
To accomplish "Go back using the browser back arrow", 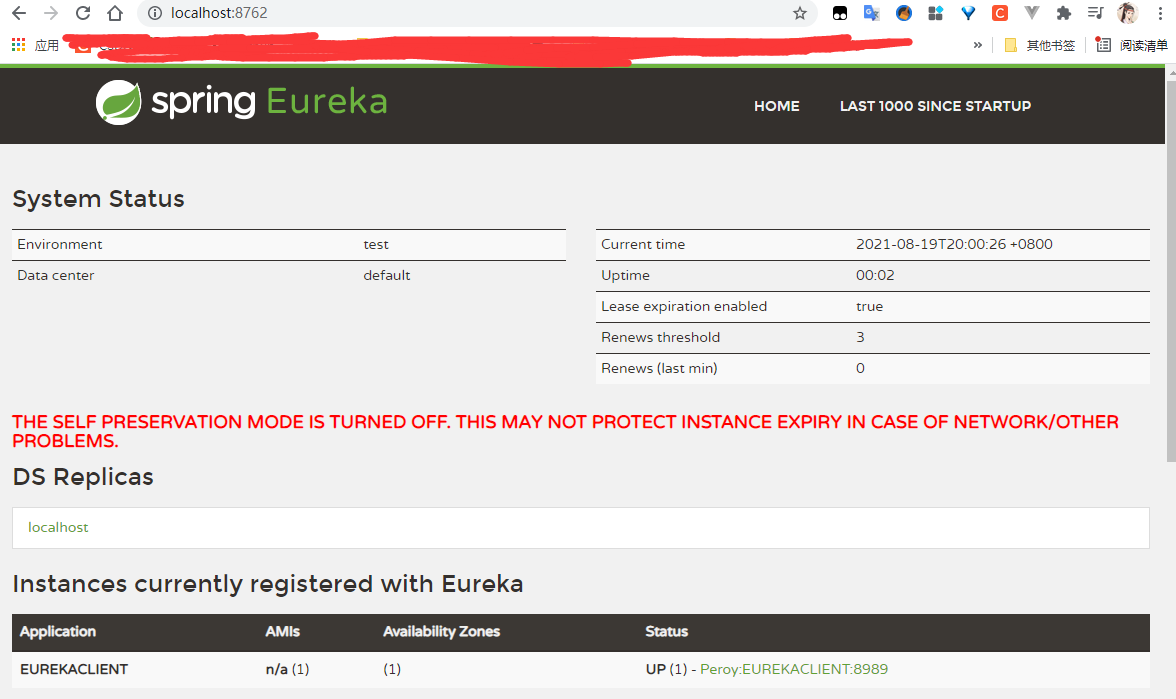I will pos(19,13).
